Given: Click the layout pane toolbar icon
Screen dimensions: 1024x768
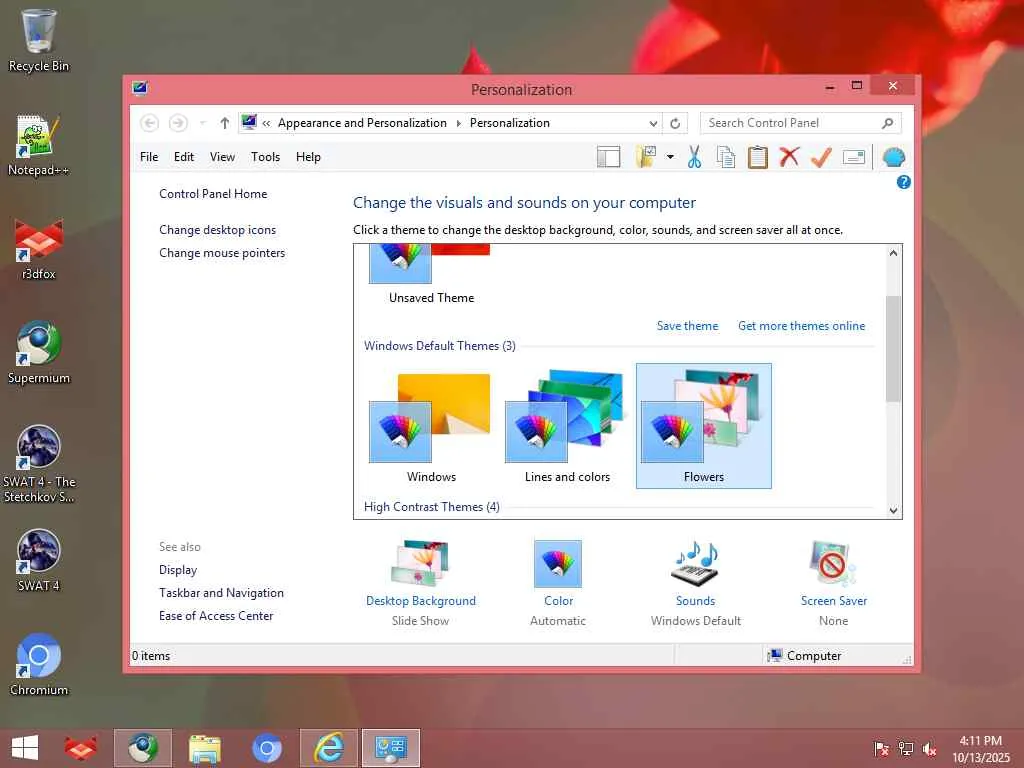Looking at the screenshot, I should click(608, 157).
